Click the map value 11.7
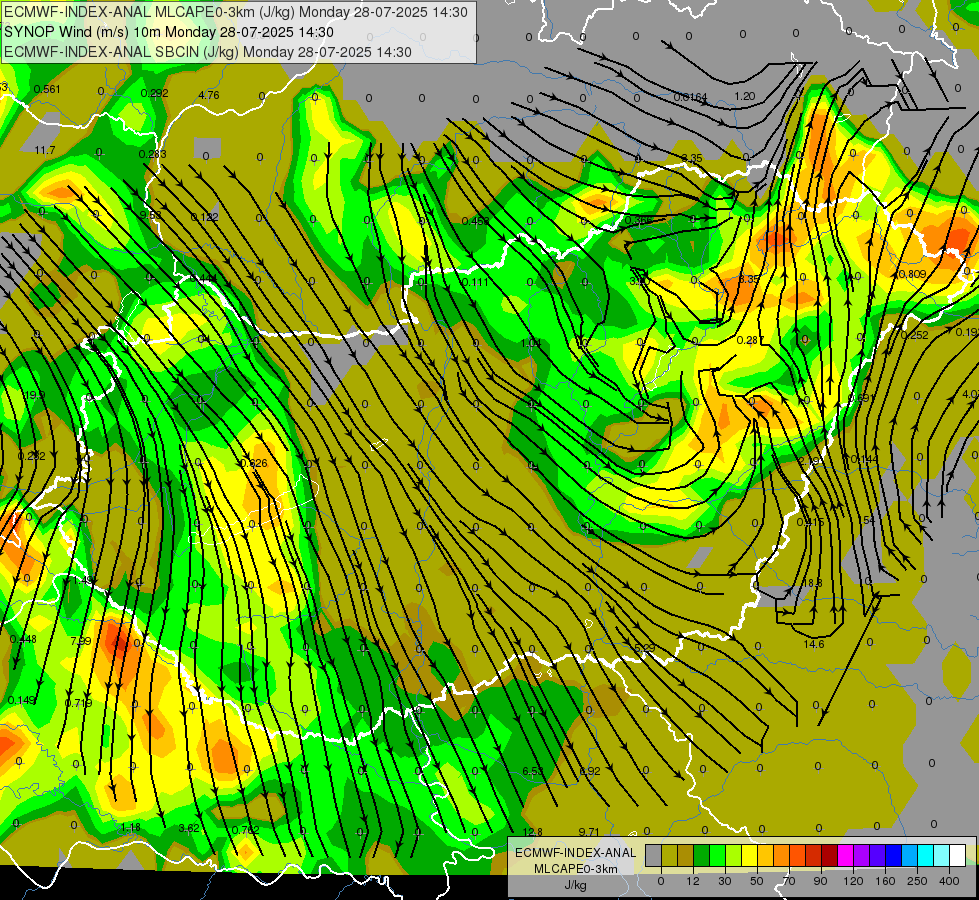Image resolution: width=979 pixels, height=900 pixels. coord(45,151)
